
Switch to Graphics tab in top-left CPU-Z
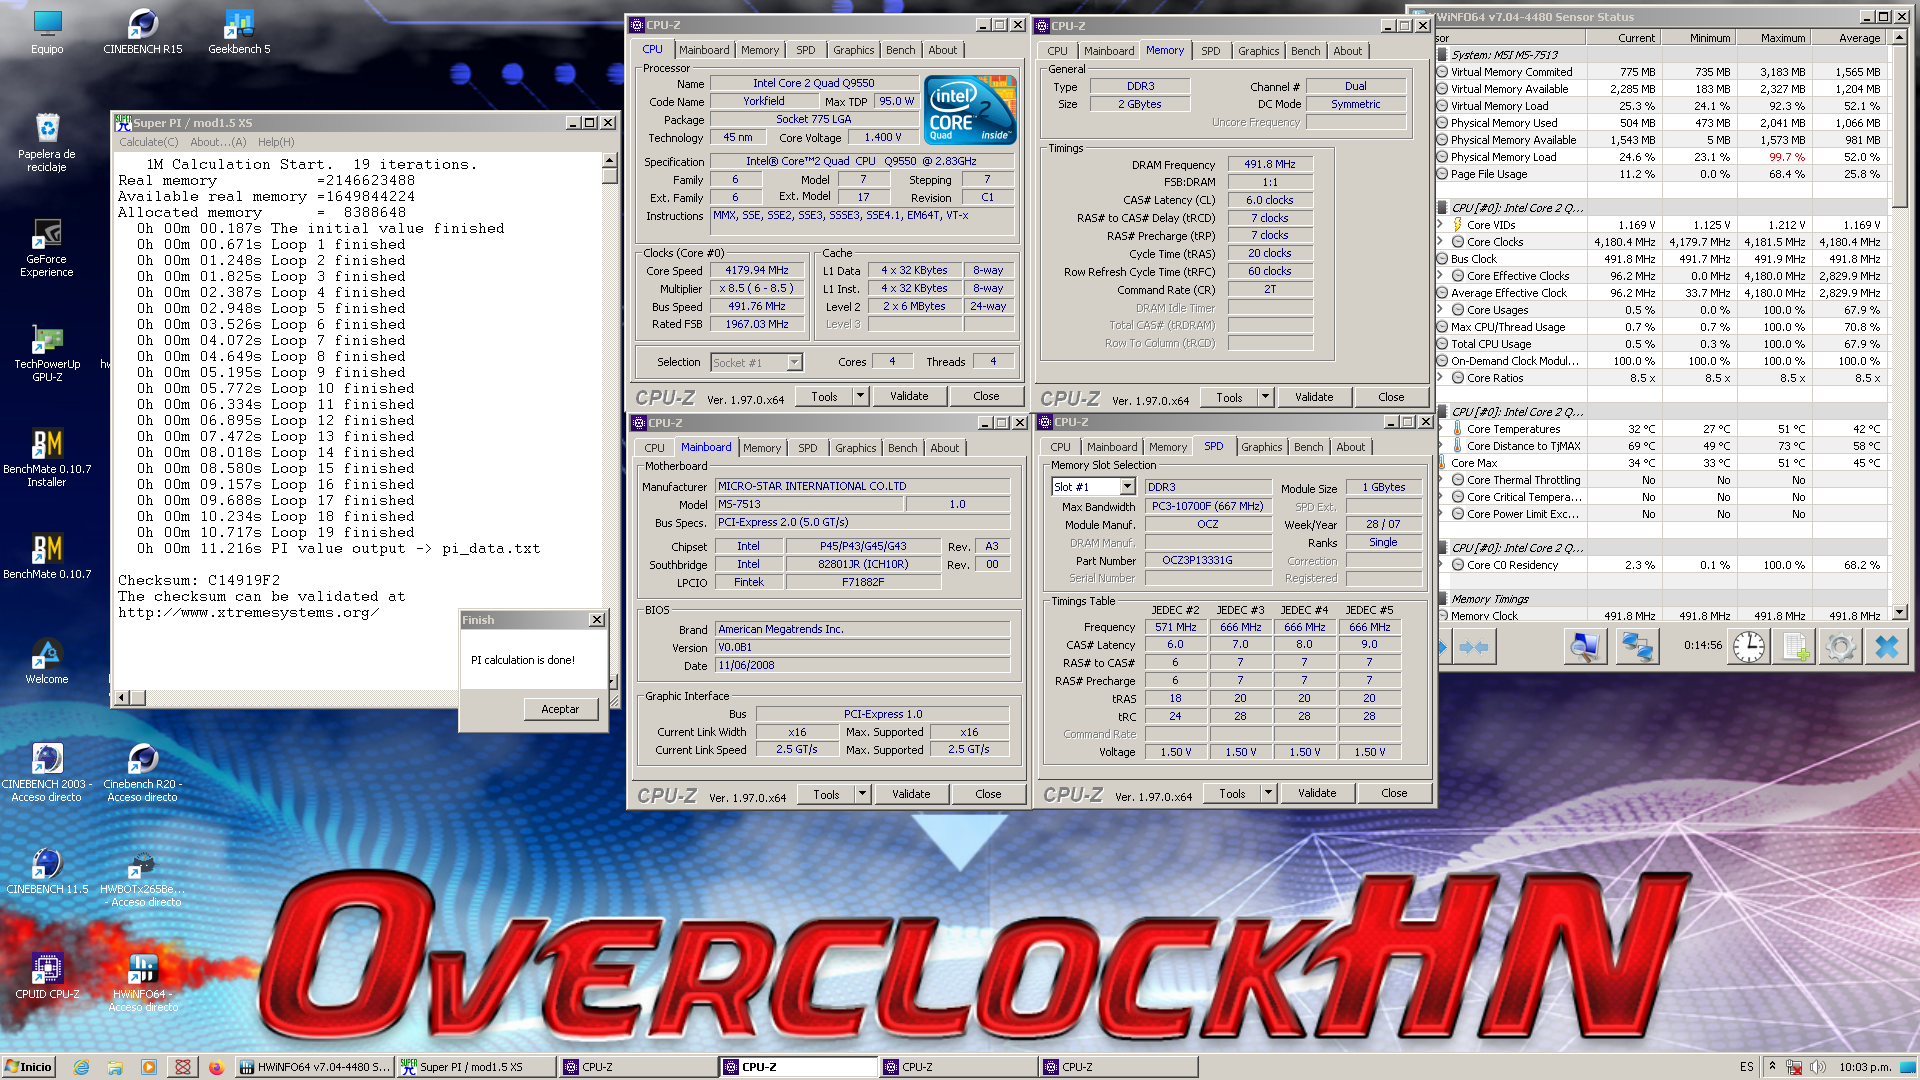tap(853, 50)
